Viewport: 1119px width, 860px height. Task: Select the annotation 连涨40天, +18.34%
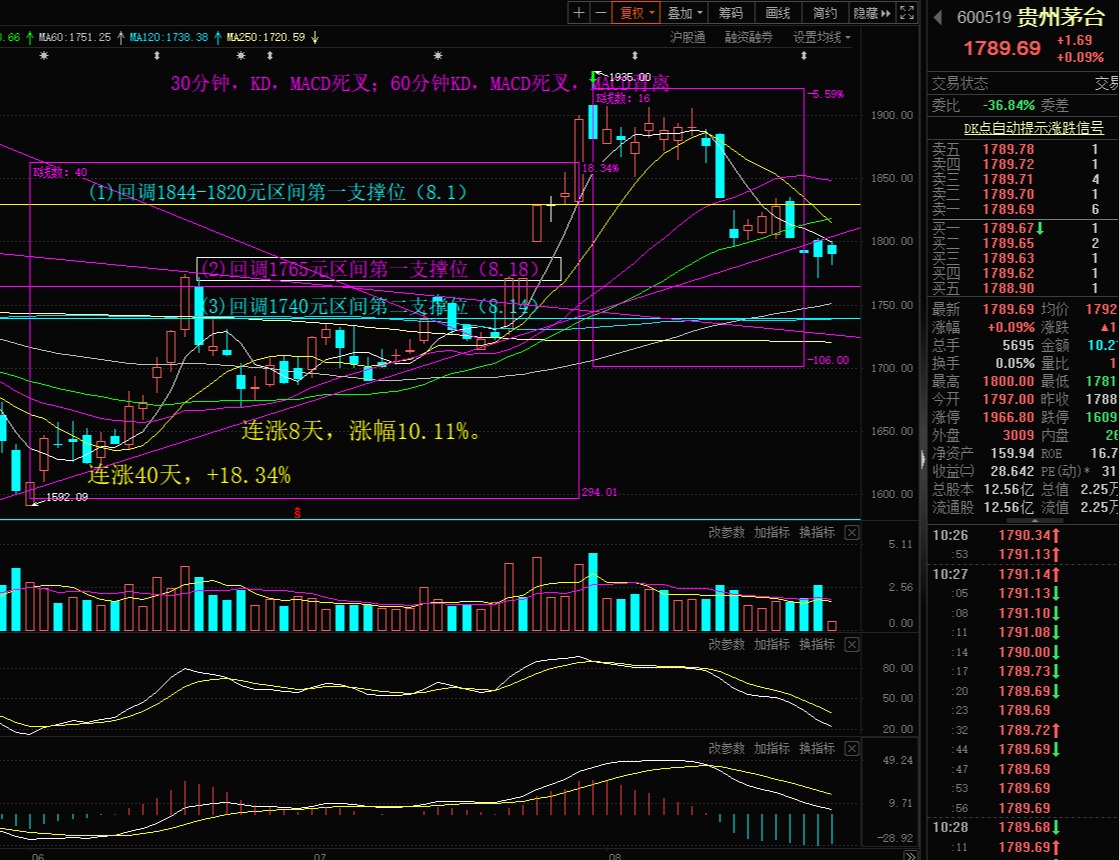coord(189,475)
